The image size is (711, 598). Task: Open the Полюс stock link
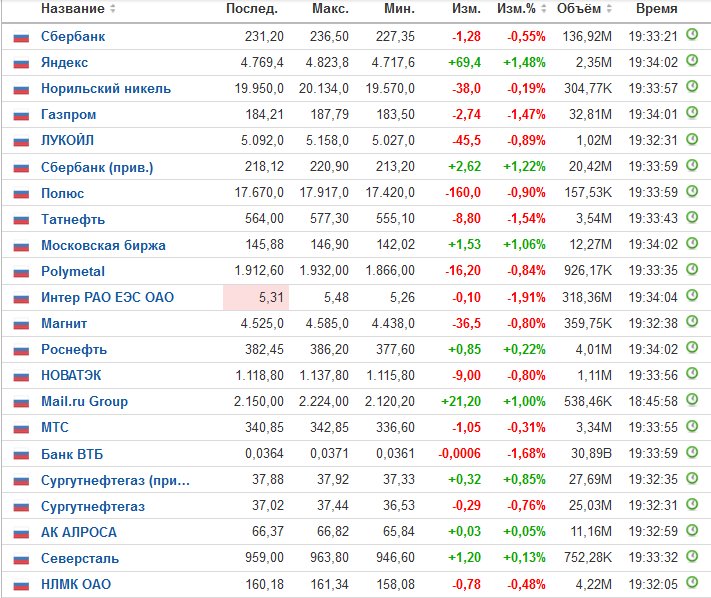click(63, 193)
